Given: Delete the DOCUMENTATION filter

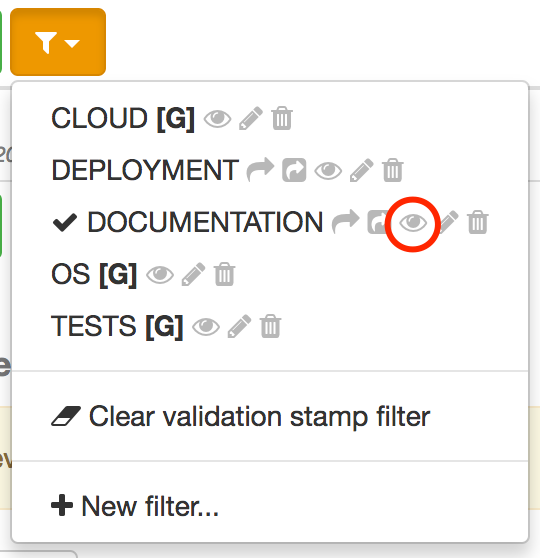Looking at the screenshot, I should pos(478,222).
